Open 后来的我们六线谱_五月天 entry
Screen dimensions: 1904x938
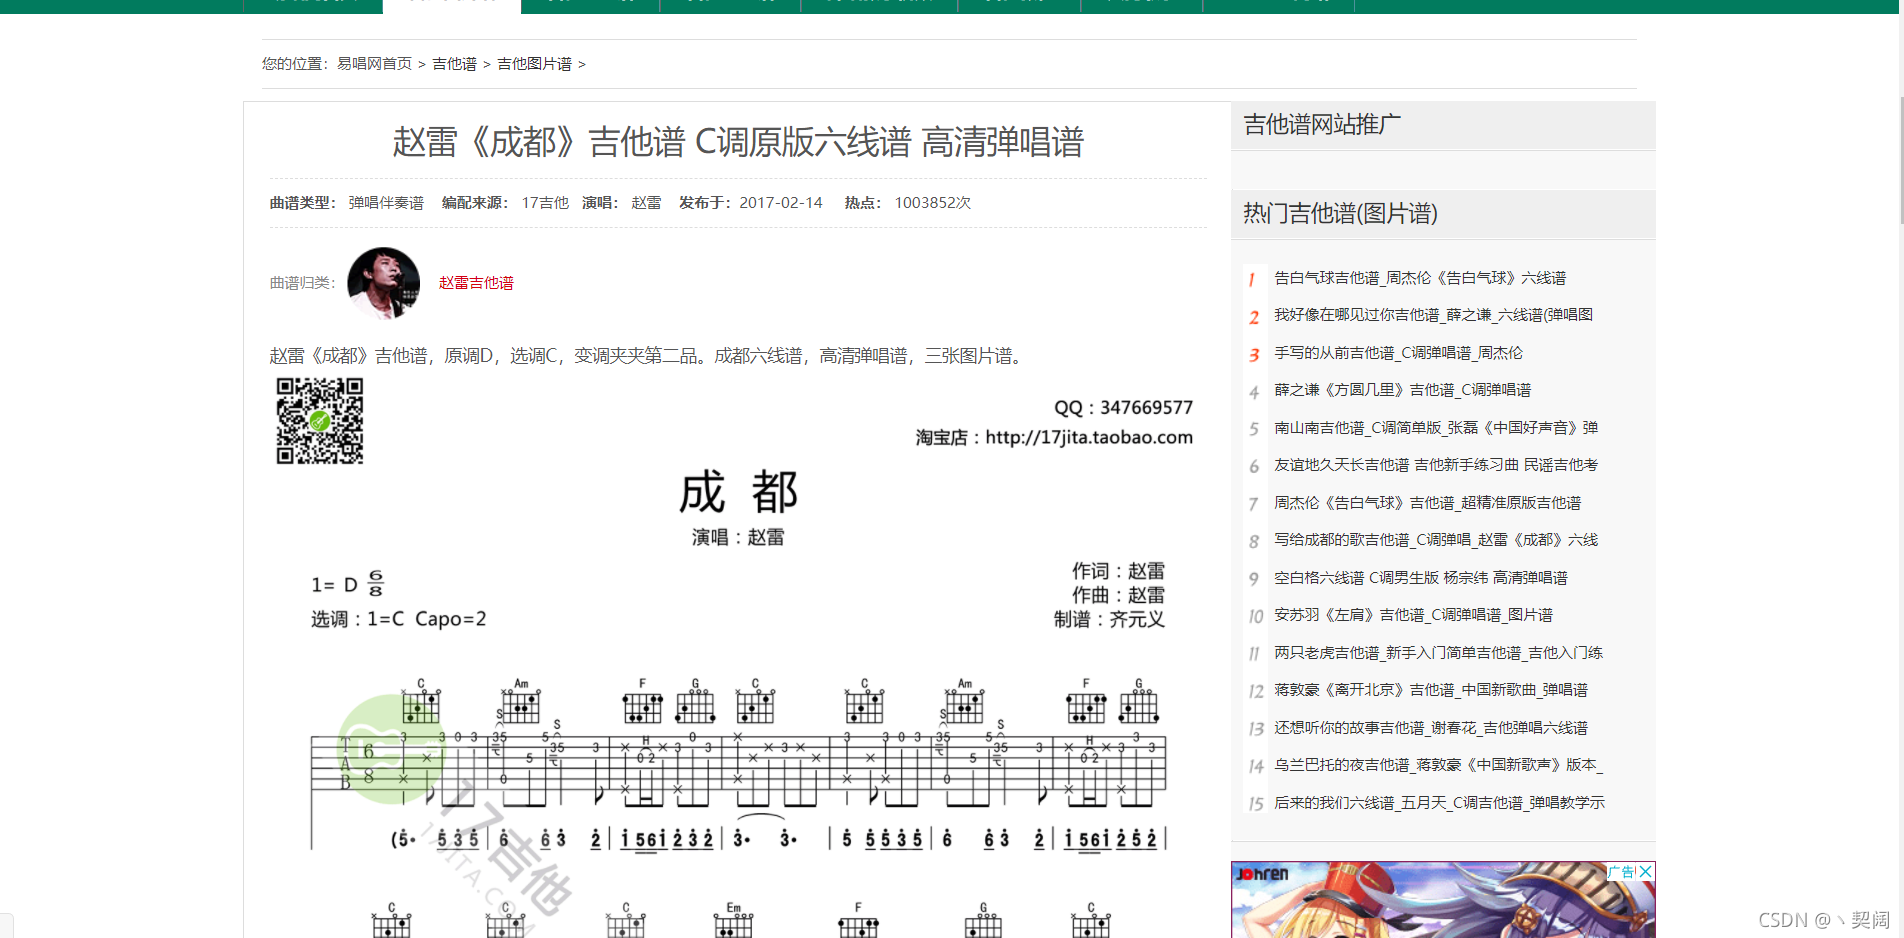click(x=1439, y=803)
